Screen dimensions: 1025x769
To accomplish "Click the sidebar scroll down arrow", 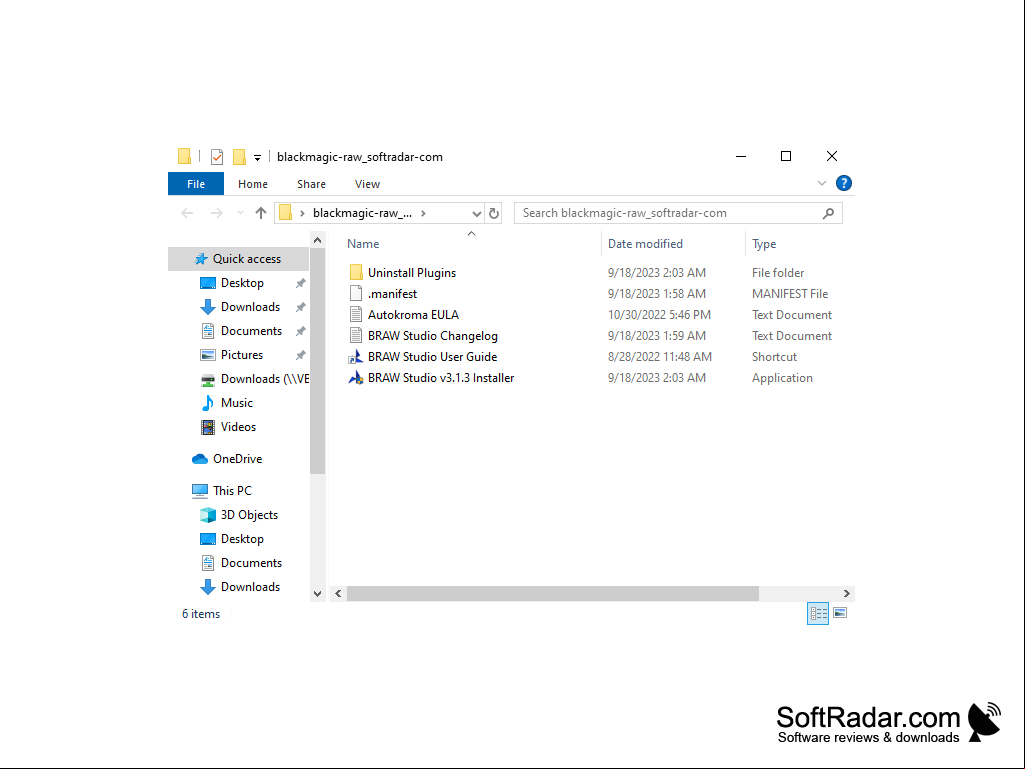I will (318, 594).
